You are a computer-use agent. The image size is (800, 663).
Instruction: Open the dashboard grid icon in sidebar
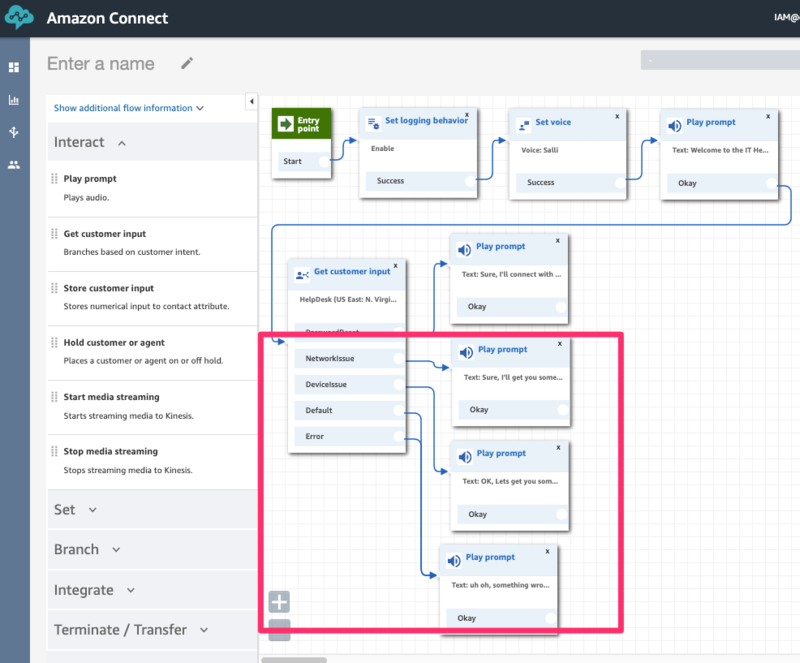coord(14,67)
